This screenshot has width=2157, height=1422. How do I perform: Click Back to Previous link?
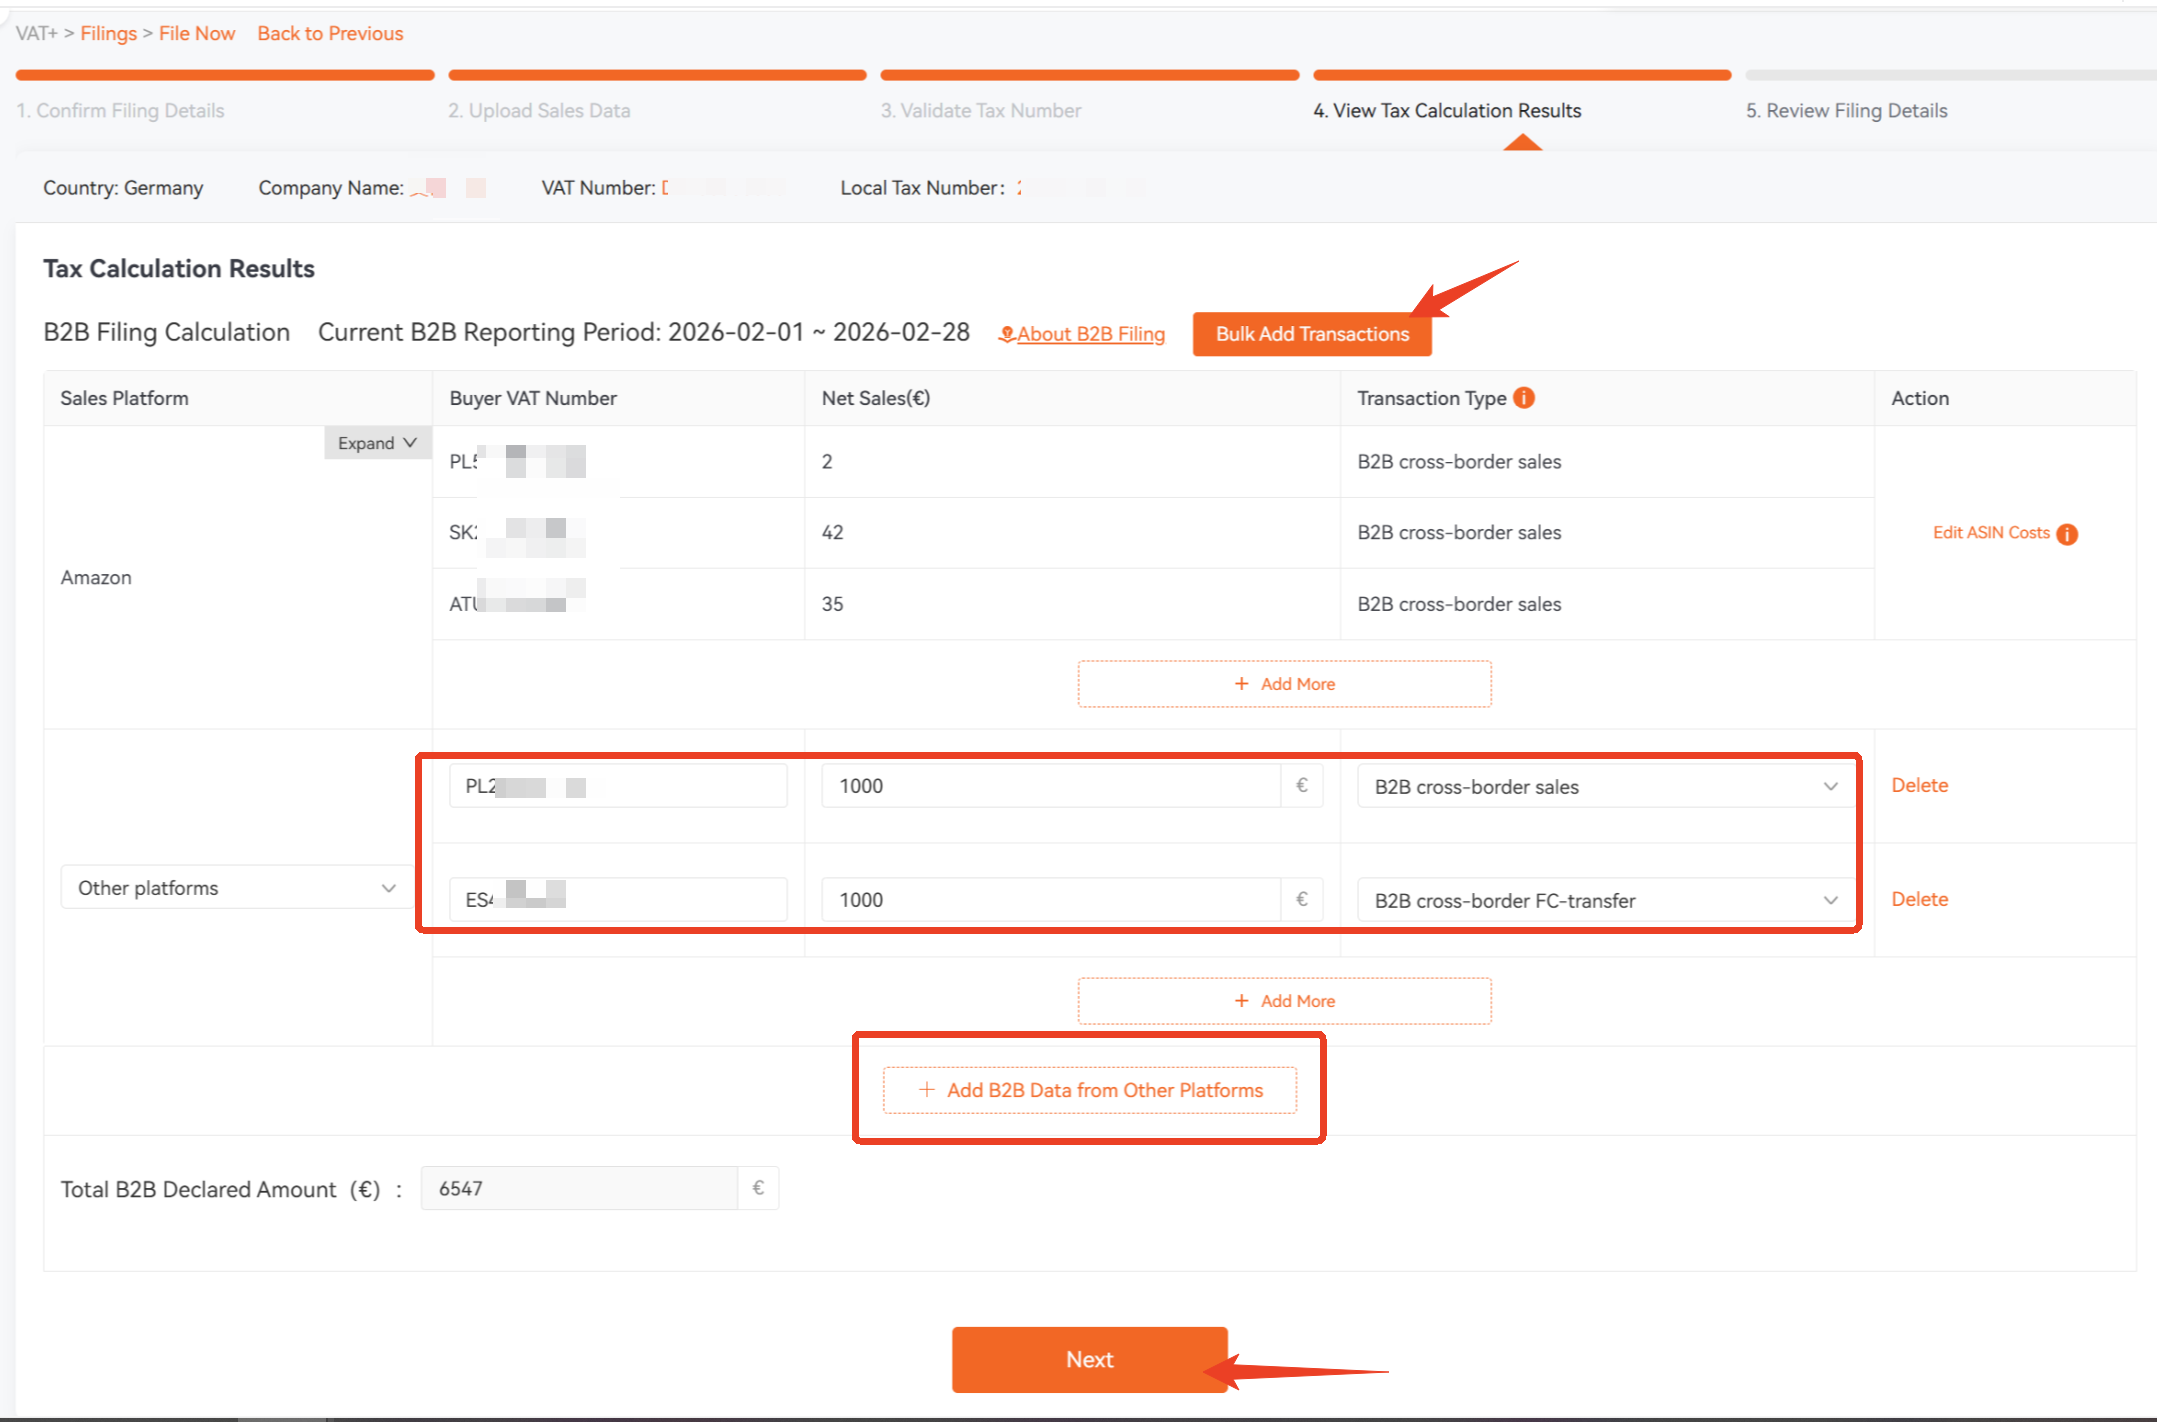point(330,33)
